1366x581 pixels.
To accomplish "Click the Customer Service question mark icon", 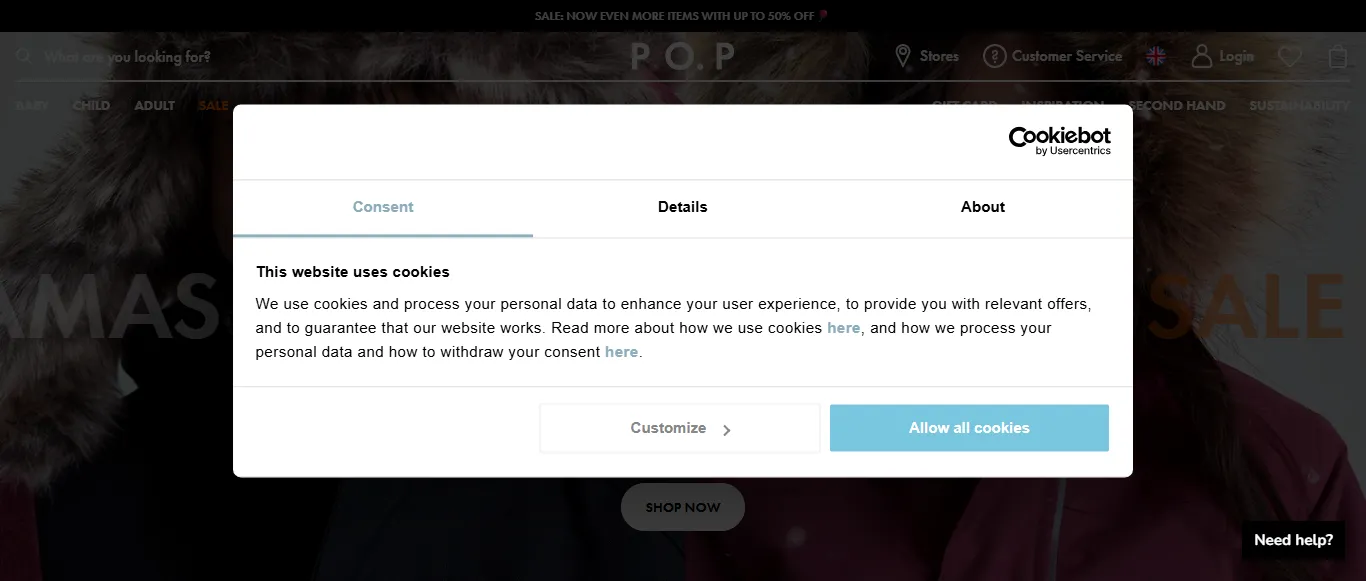I will coord(994,56).
